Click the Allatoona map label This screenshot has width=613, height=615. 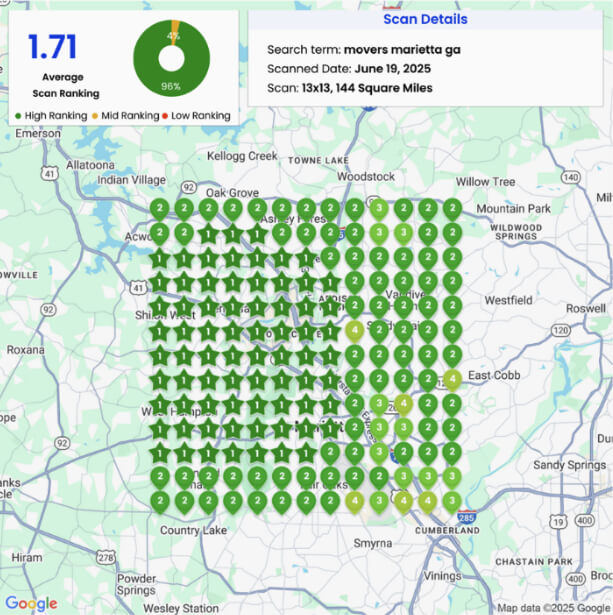pyautogui.click(x=90, y=165)
